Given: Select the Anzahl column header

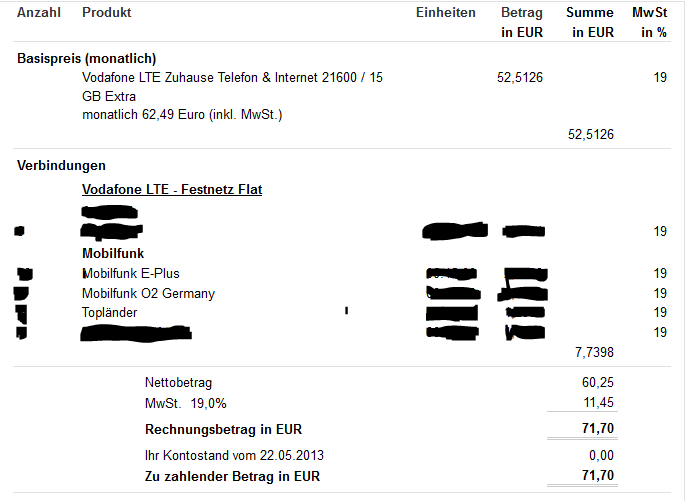Looking at the screenshot, I should coord(39,12).
